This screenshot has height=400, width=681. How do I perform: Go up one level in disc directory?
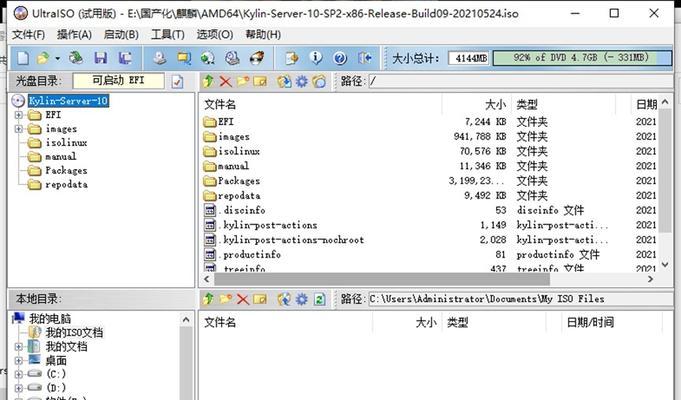[208, 81]
